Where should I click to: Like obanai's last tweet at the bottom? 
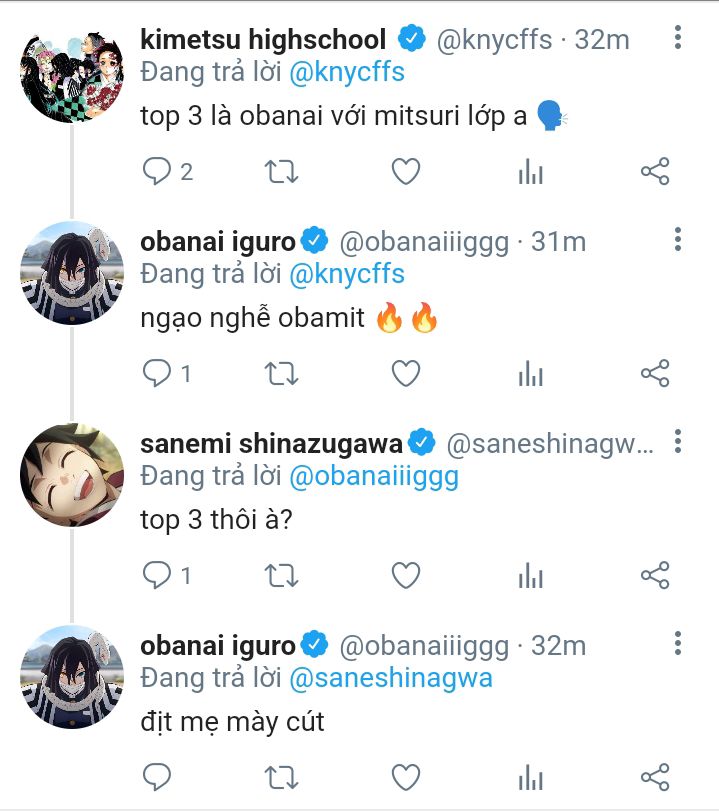[x=405, y=776]
